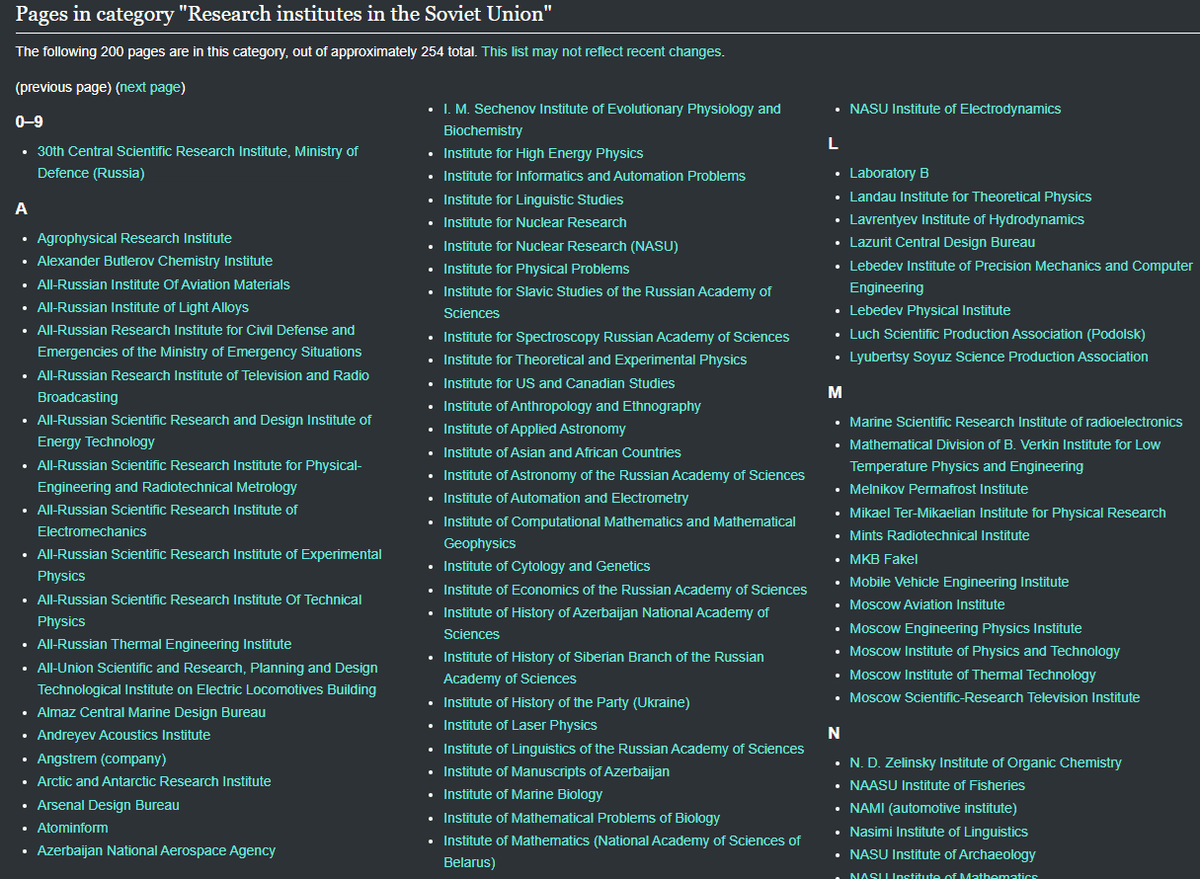The height and width of the screenshot is (879, 1200).
Task: Select the Institute of Laser Physics link
Action: click(x=520, y=725)
